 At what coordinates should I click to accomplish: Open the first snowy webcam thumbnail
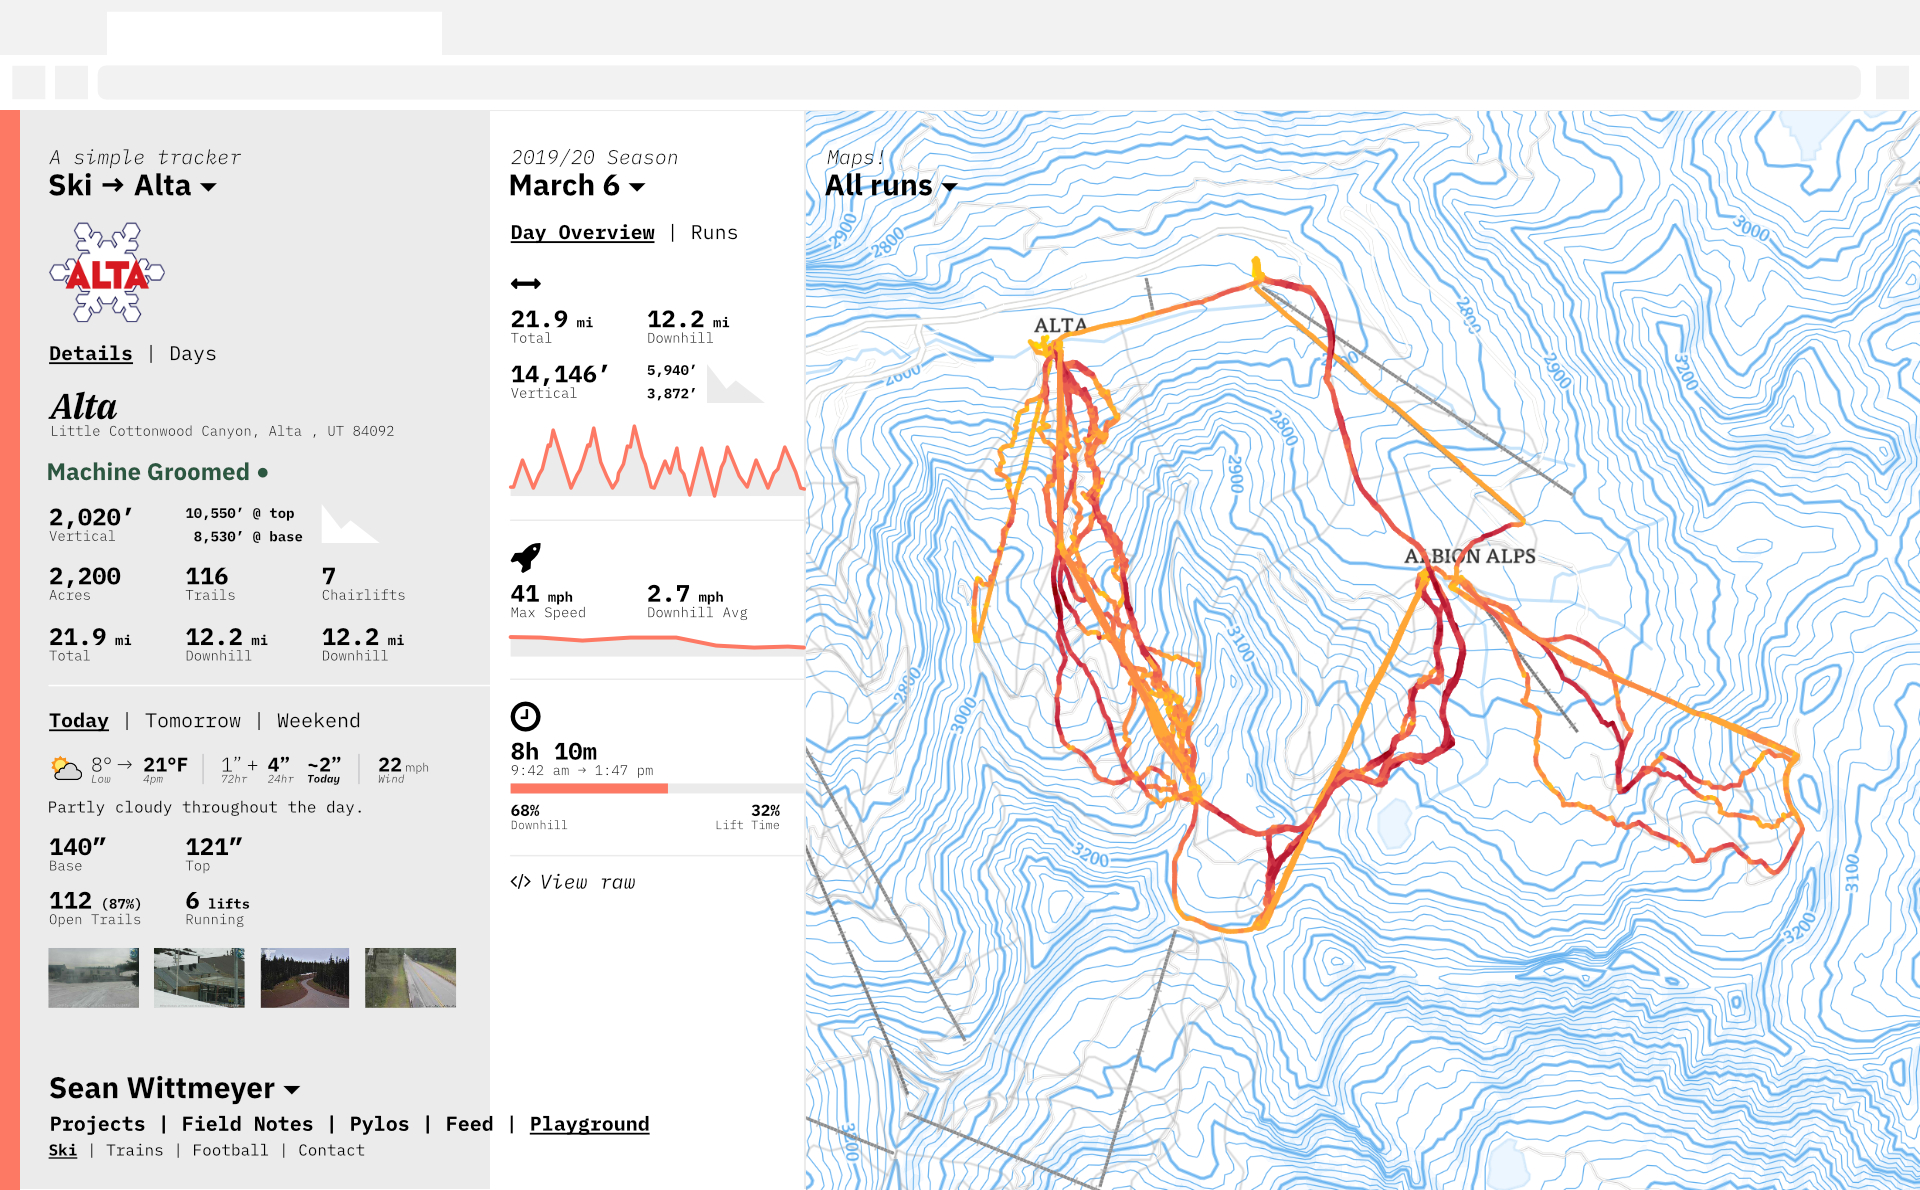pos(94,978)
